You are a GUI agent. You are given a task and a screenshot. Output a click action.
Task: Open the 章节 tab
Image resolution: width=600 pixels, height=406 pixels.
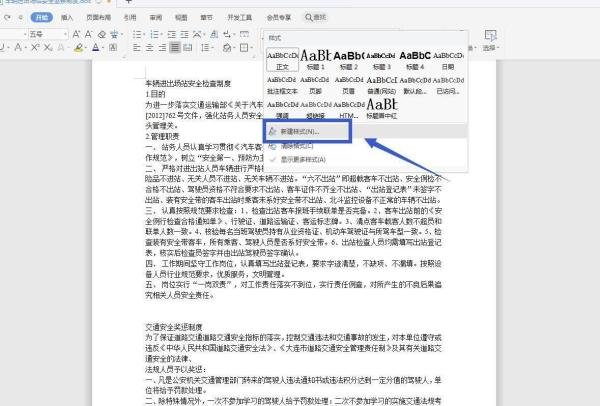click(x=206, y=18)
